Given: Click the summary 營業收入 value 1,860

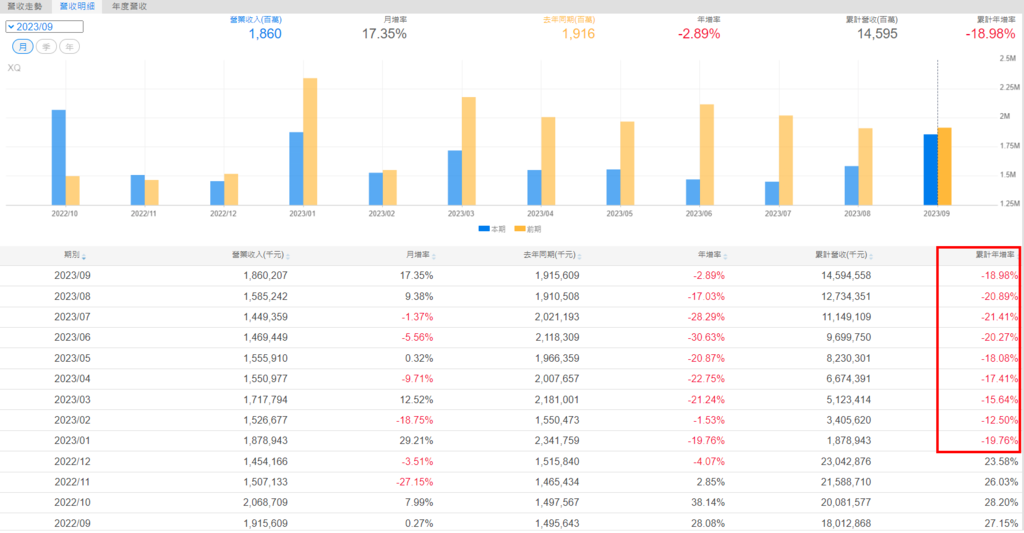Looking at the screenshot, I should coord(265,34).
